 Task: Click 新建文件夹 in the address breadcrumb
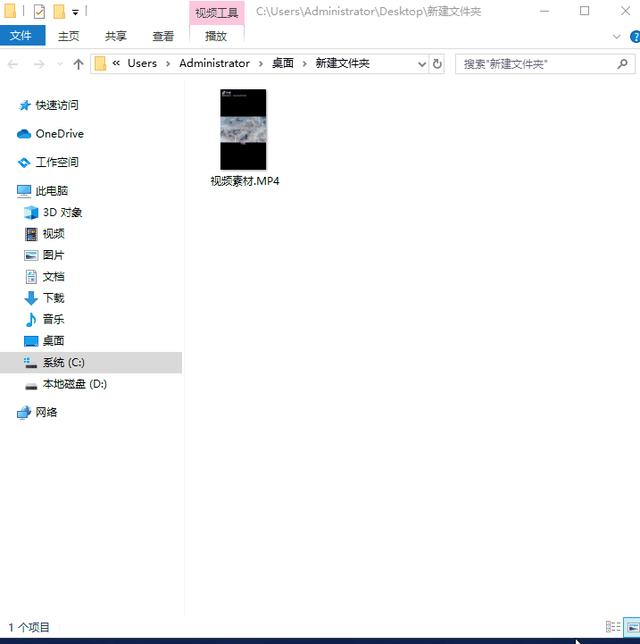[x=342, y=63]
